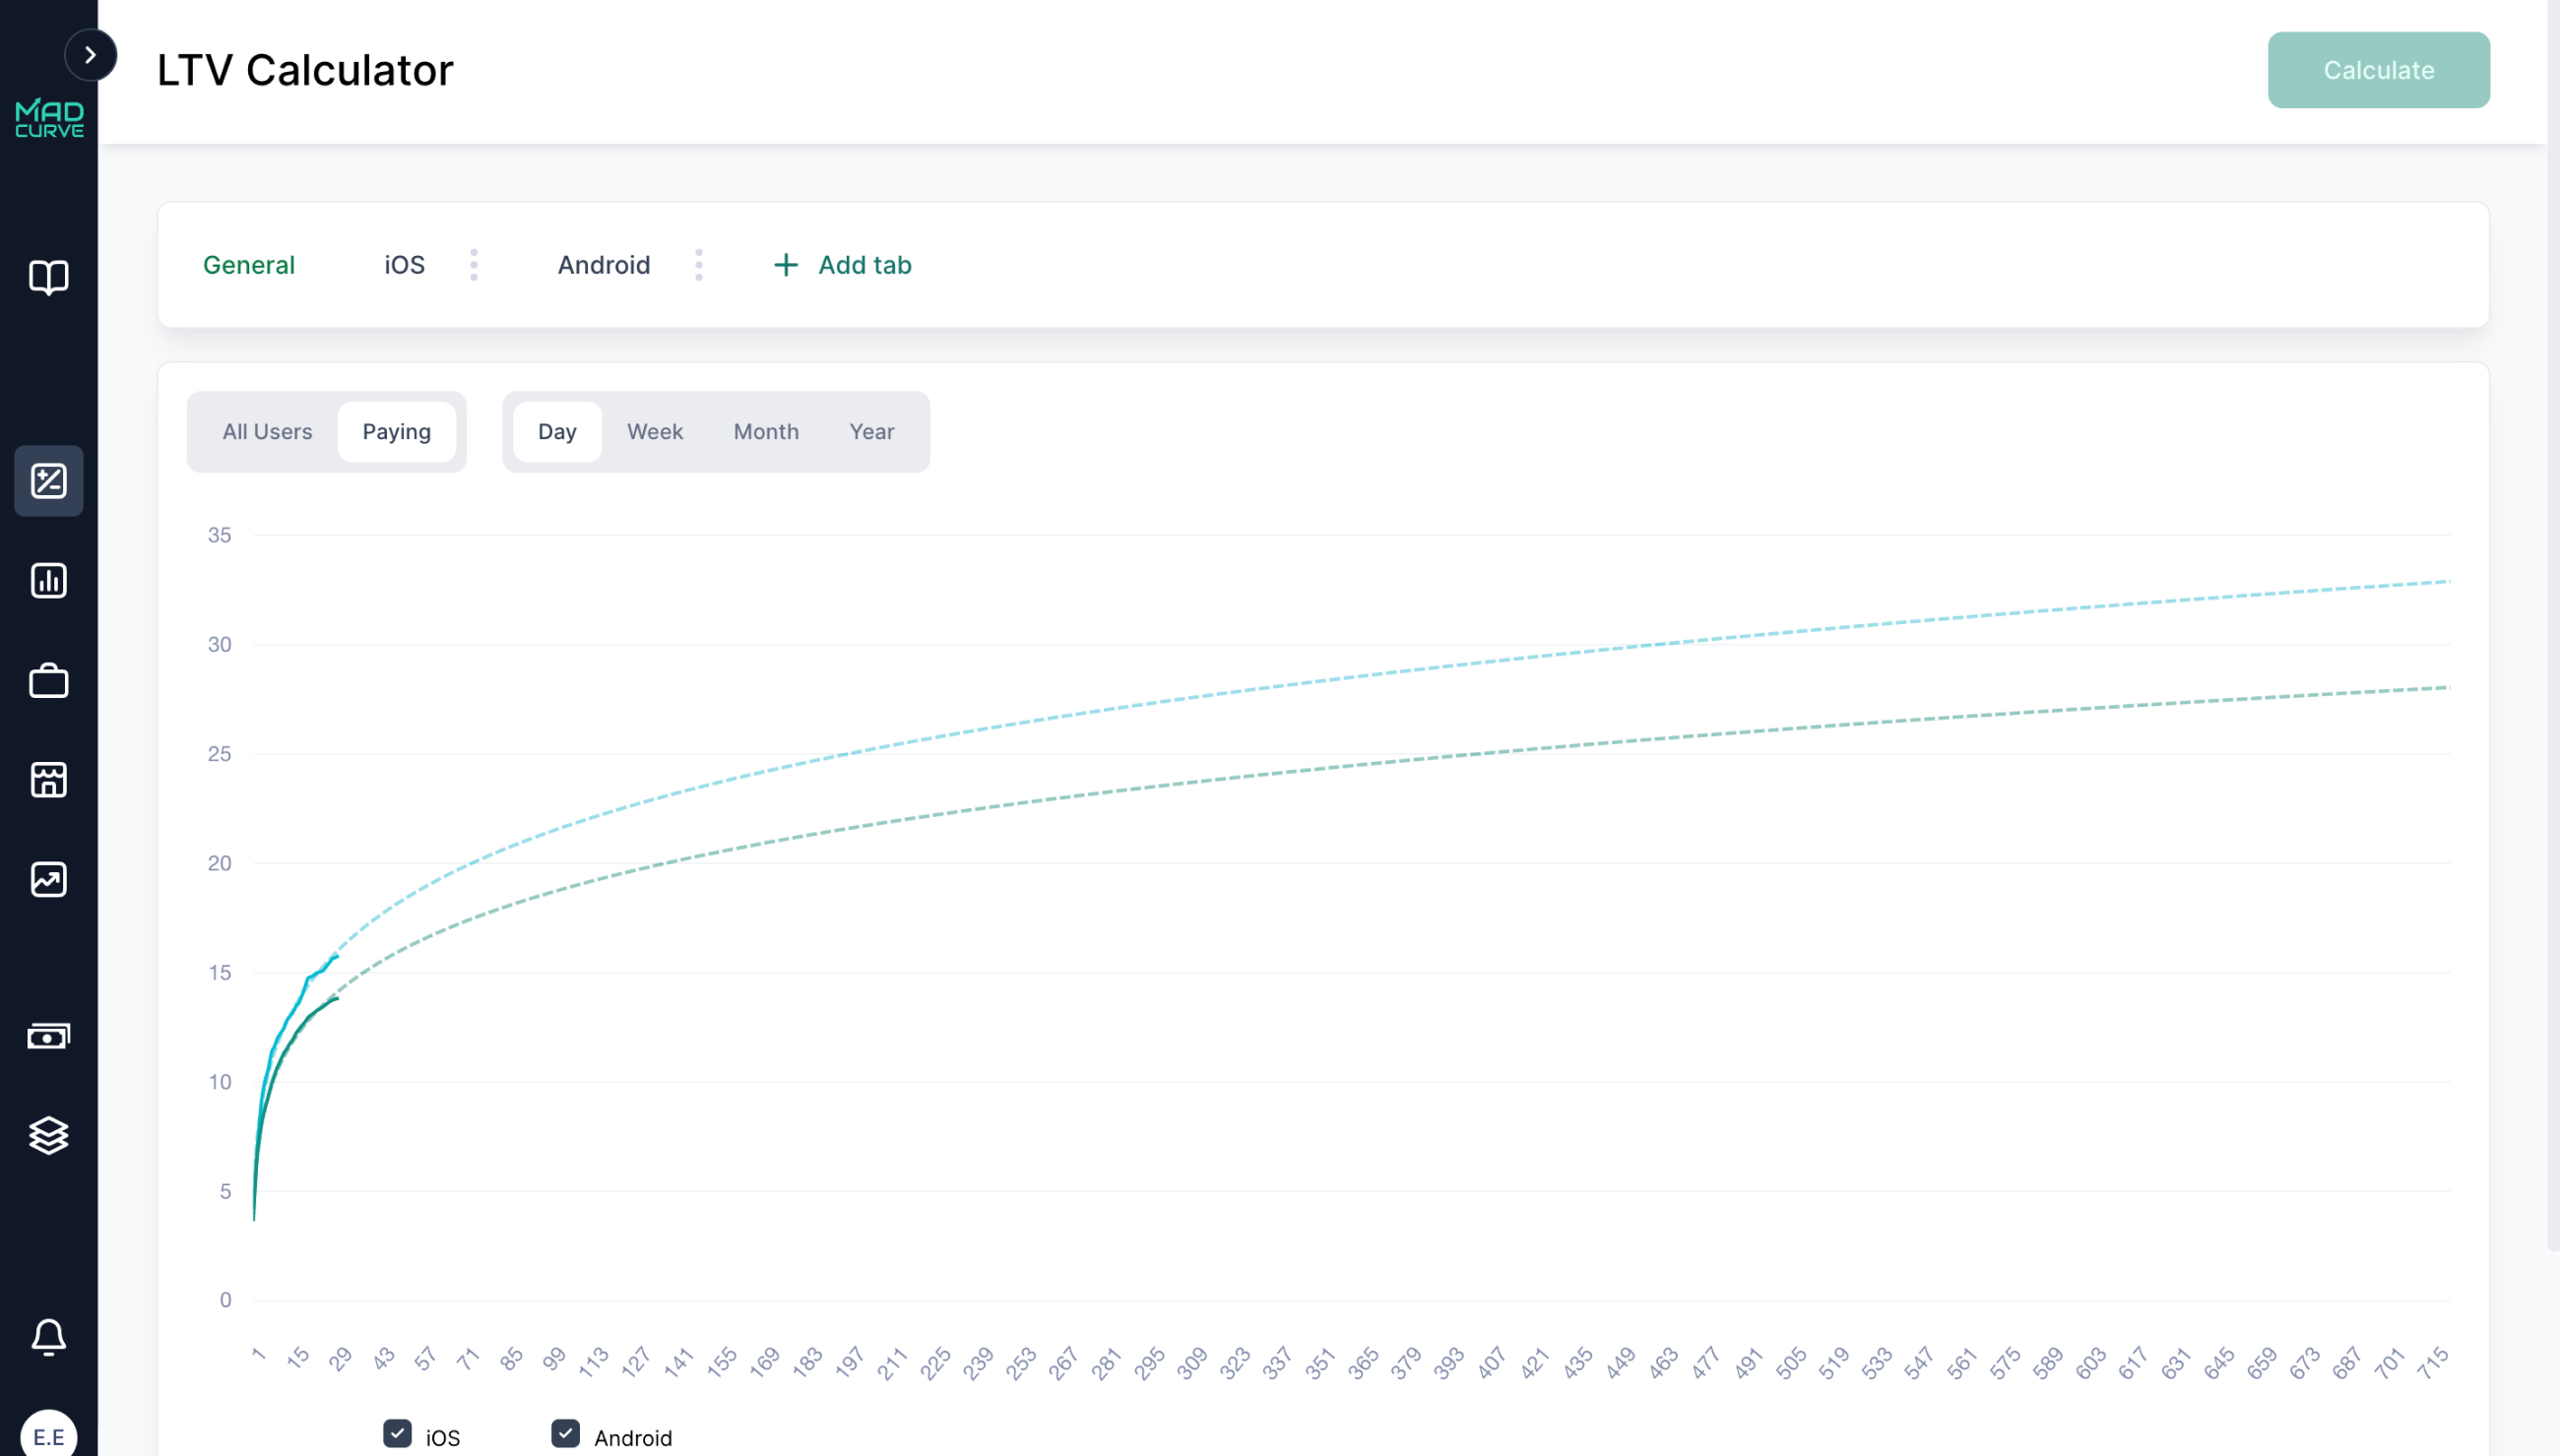This screenshot has height=1456, width=2560.
Task: Select the Week time granularity
Action: coord(655,431)
